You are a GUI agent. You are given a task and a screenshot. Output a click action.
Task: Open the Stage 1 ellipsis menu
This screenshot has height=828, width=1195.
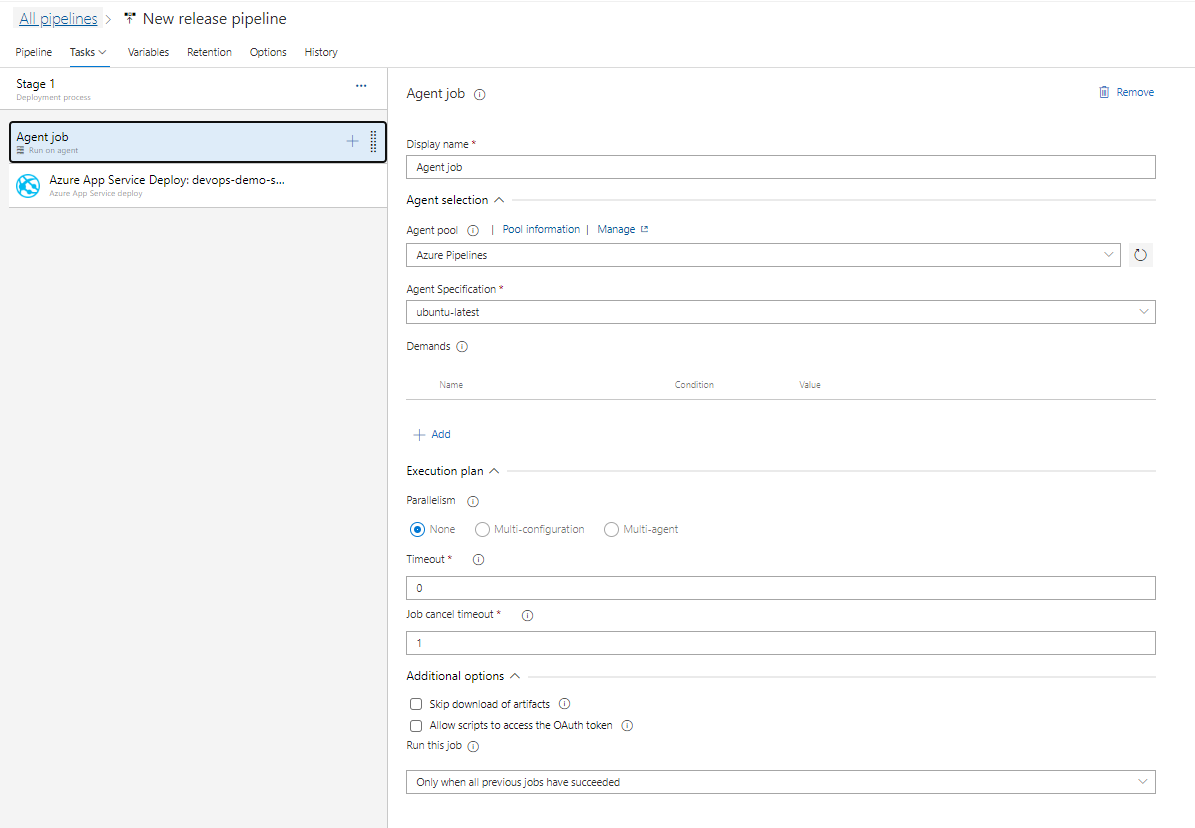(x=361, y=85)
